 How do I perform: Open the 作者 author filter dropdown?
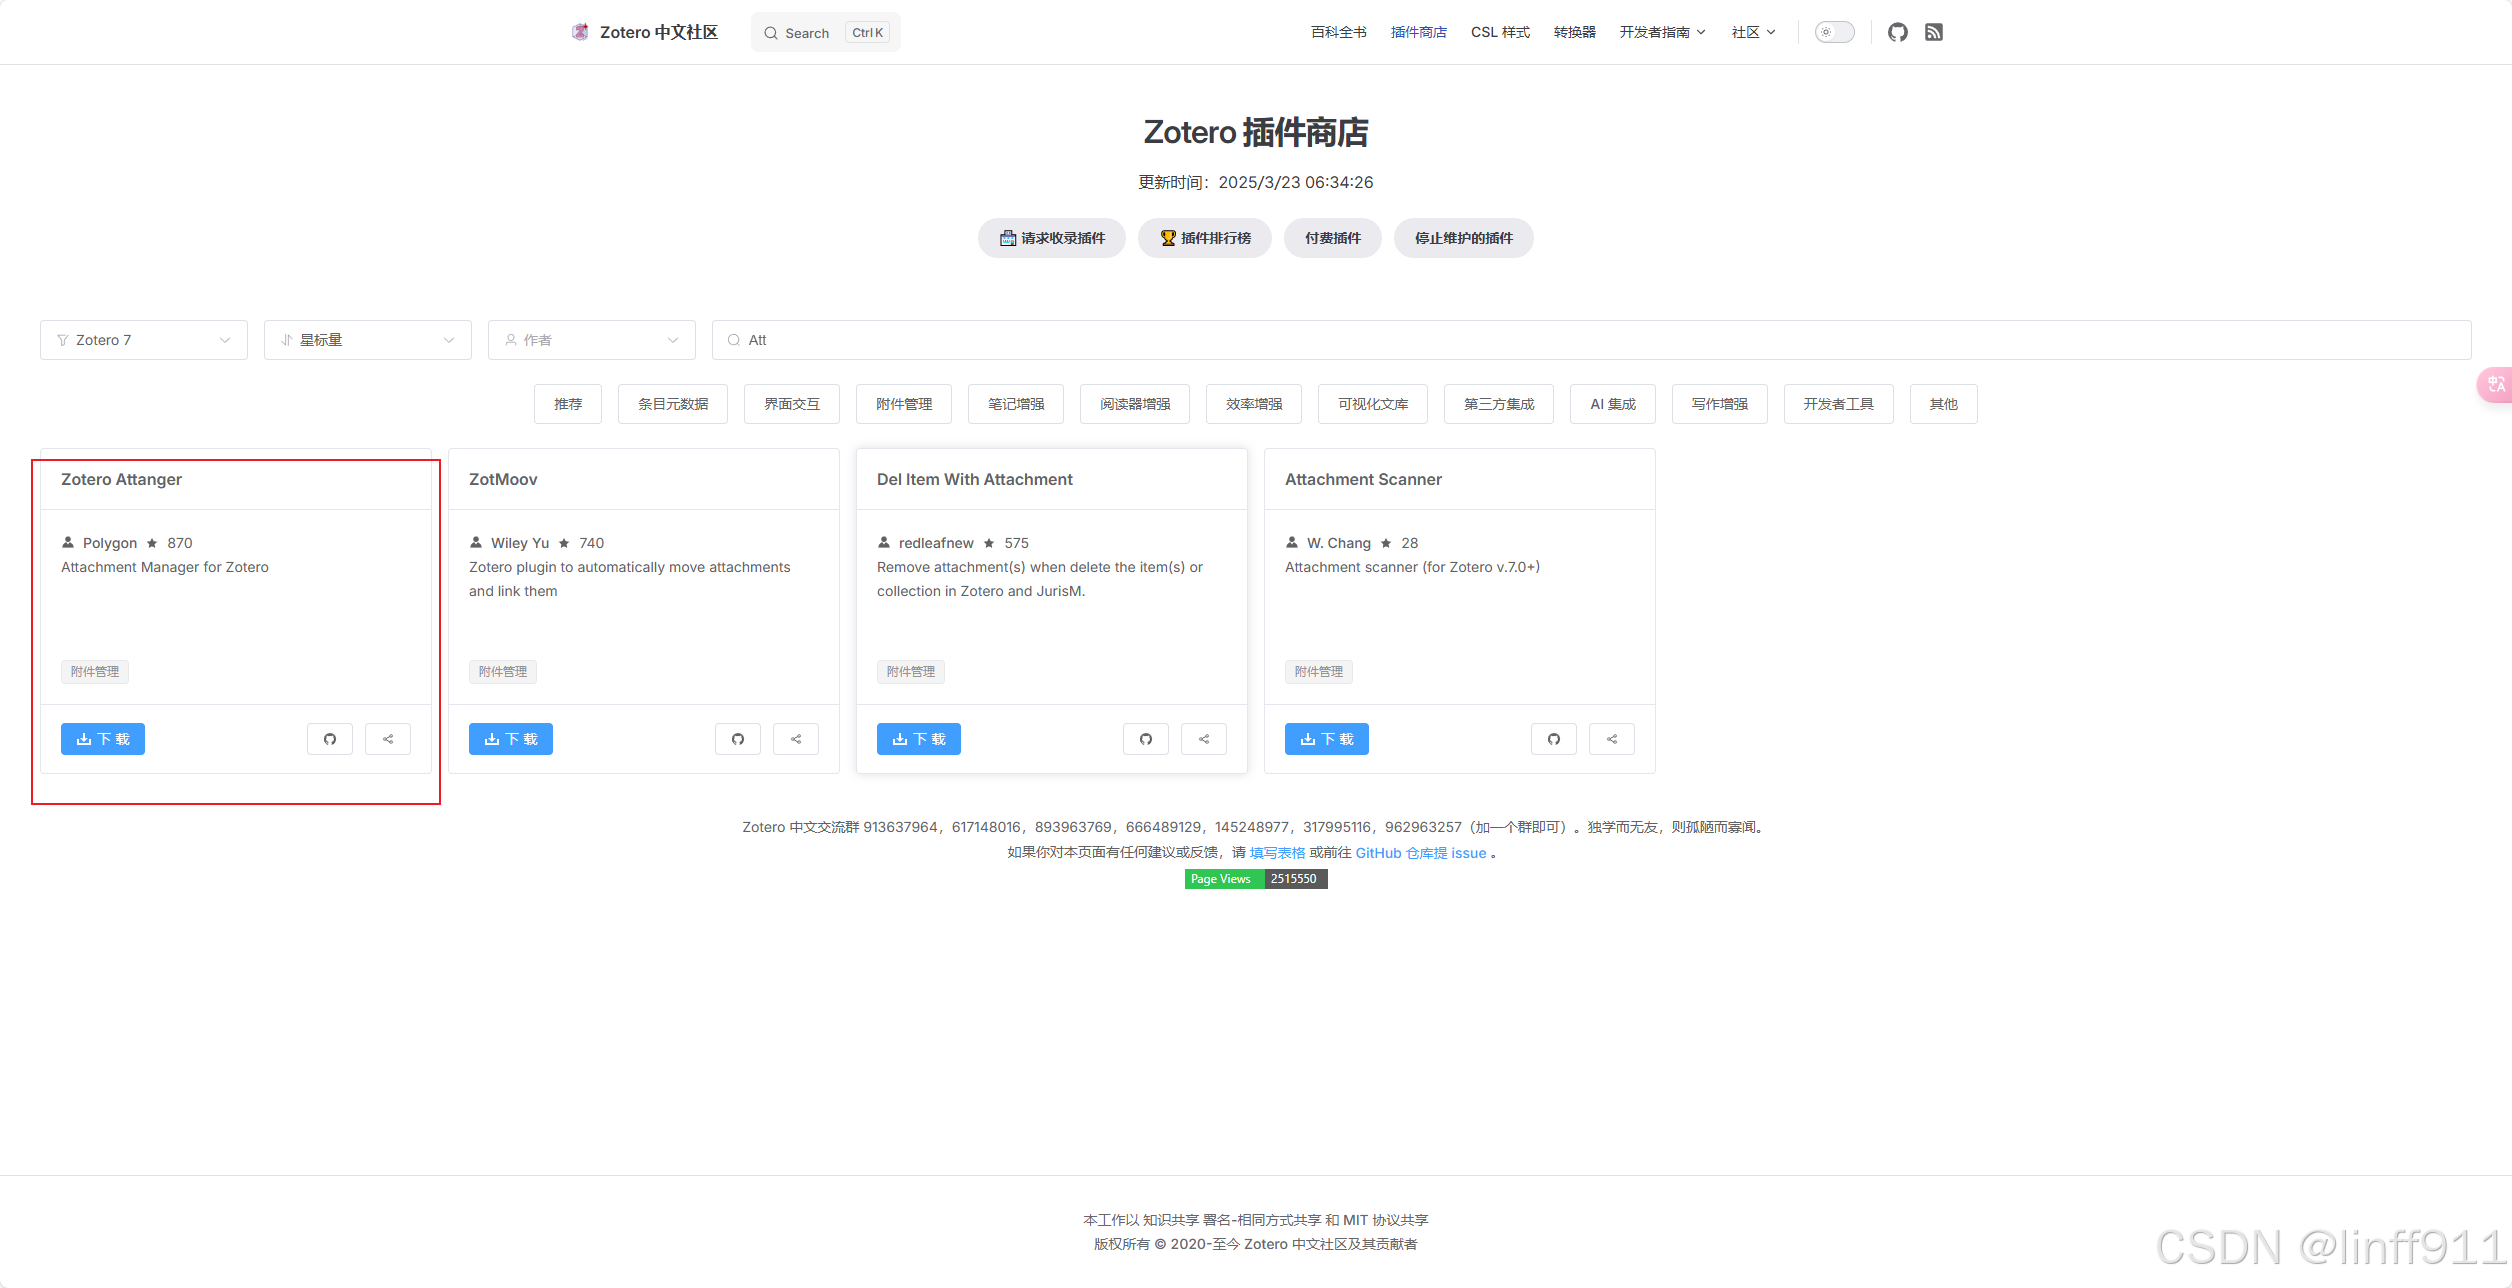coord(592,340)
